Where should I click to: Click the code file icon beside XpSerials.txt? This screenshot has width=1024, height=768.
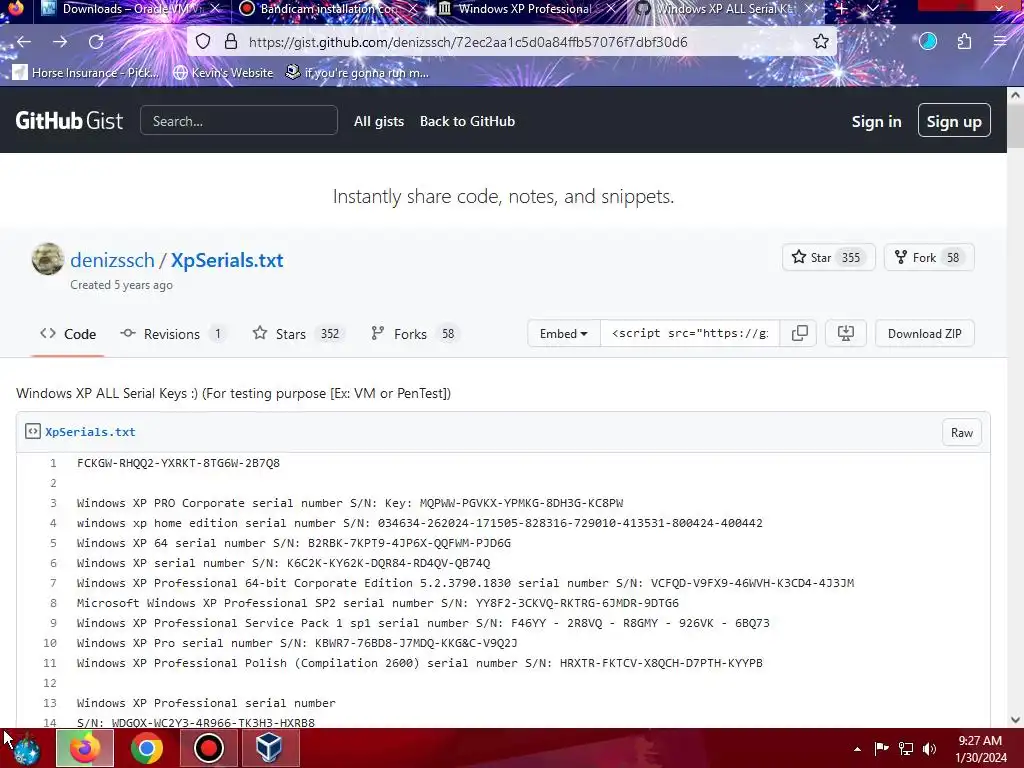coord(33,431)
